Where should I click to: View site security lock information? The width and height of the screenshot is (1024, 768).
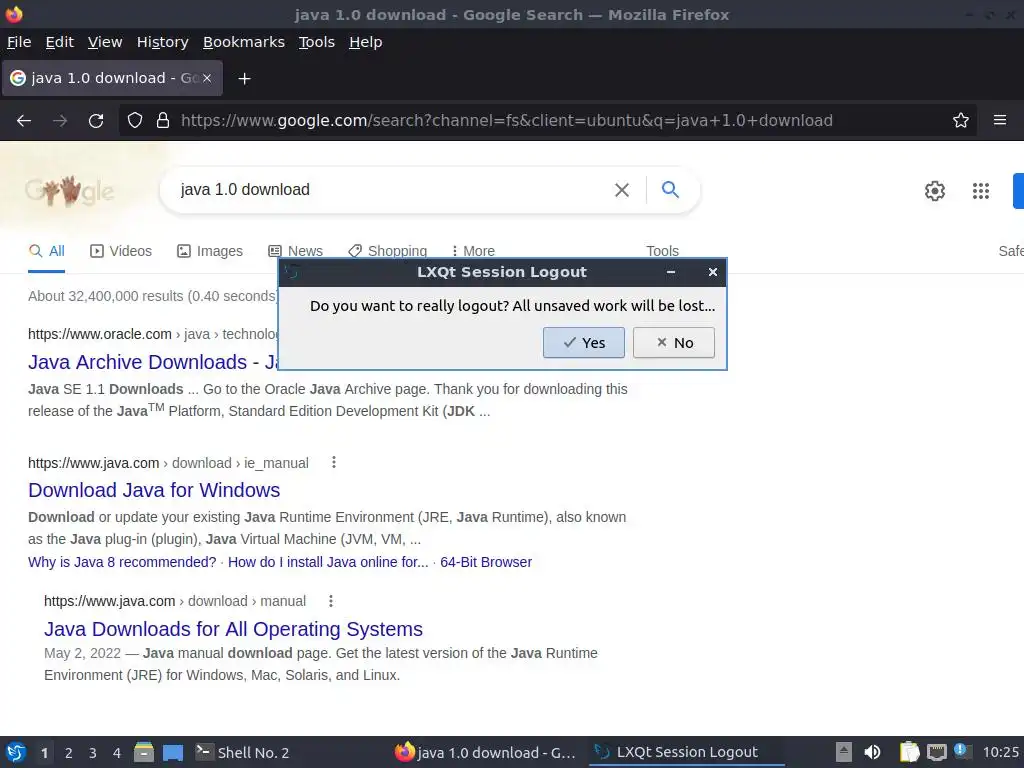(163, 120)
